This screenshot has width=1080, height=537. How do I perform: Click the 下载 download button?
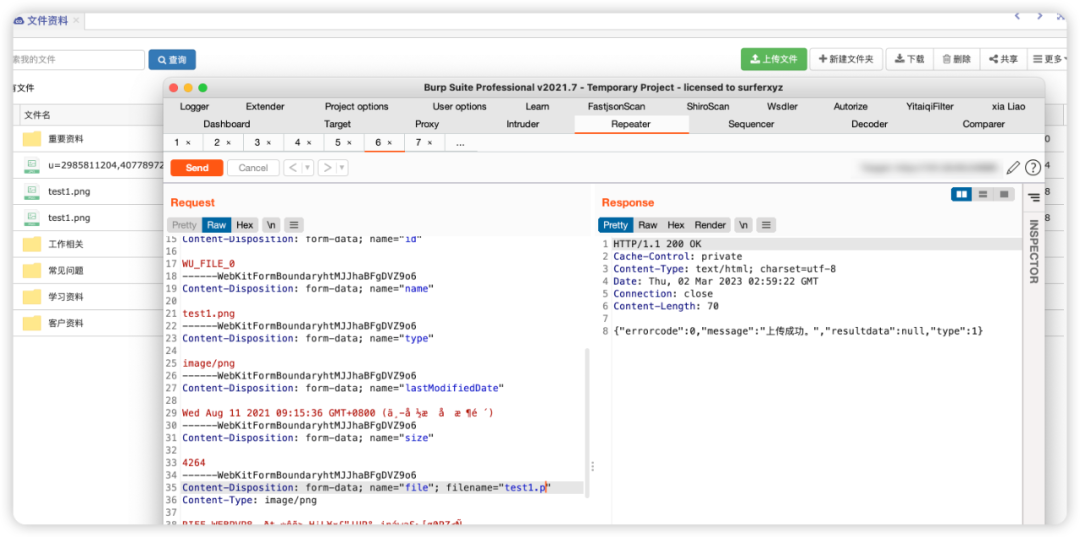coord(909,59)
